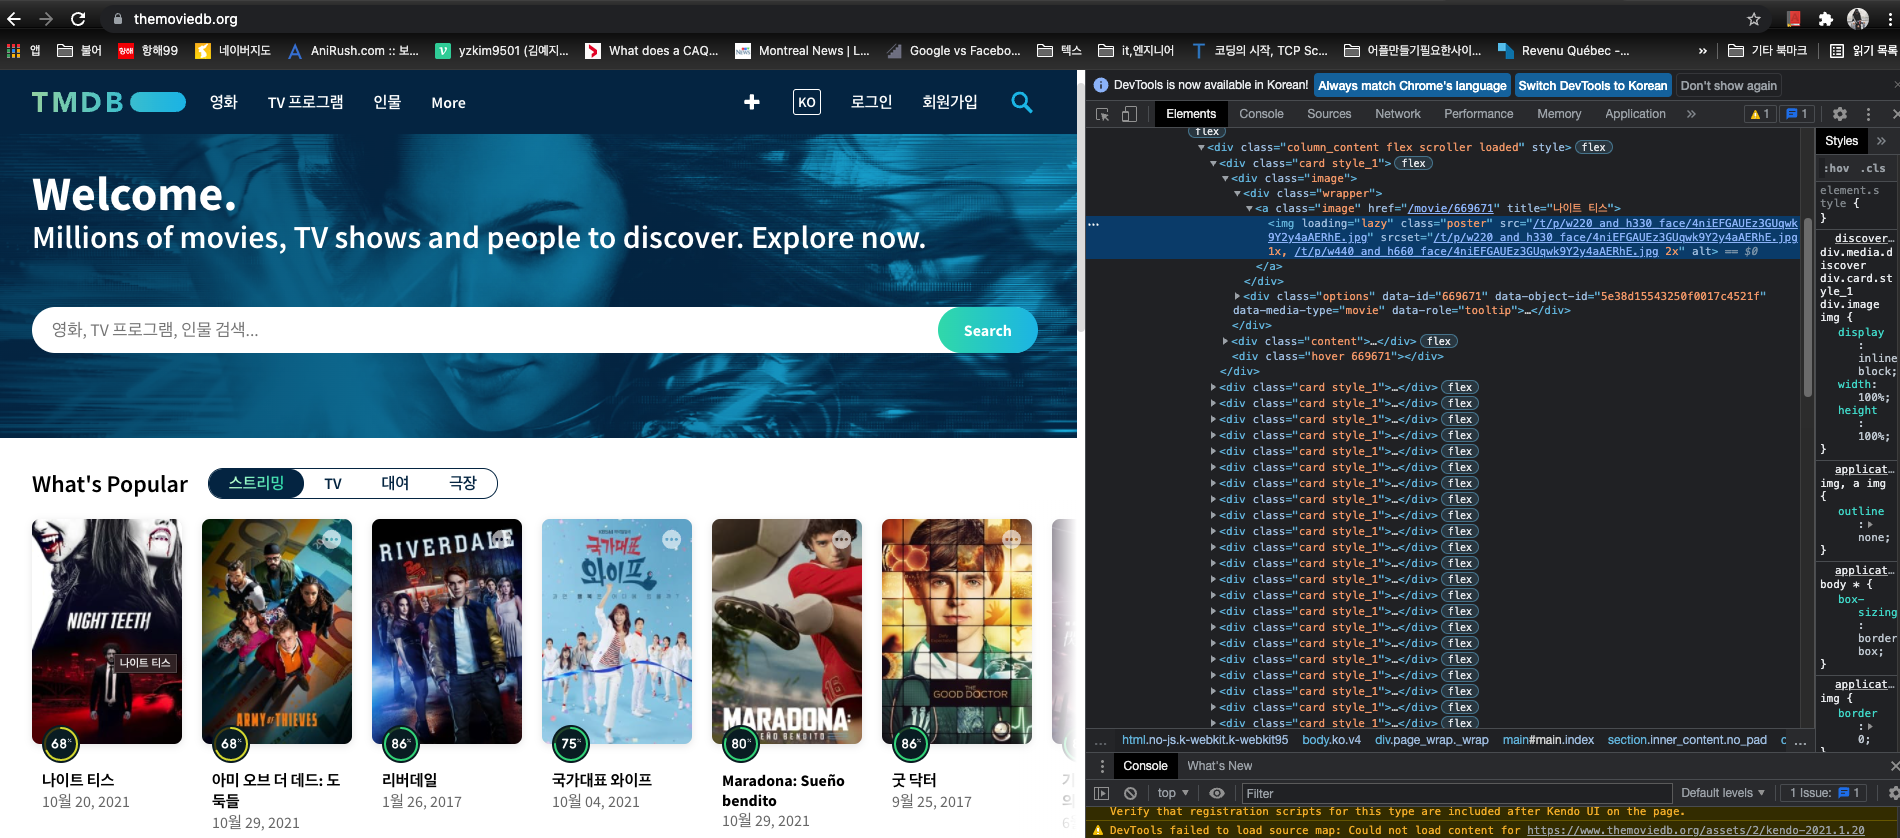
Task: Click the 80 score ring on Maradona
Action: click(741, 743)
